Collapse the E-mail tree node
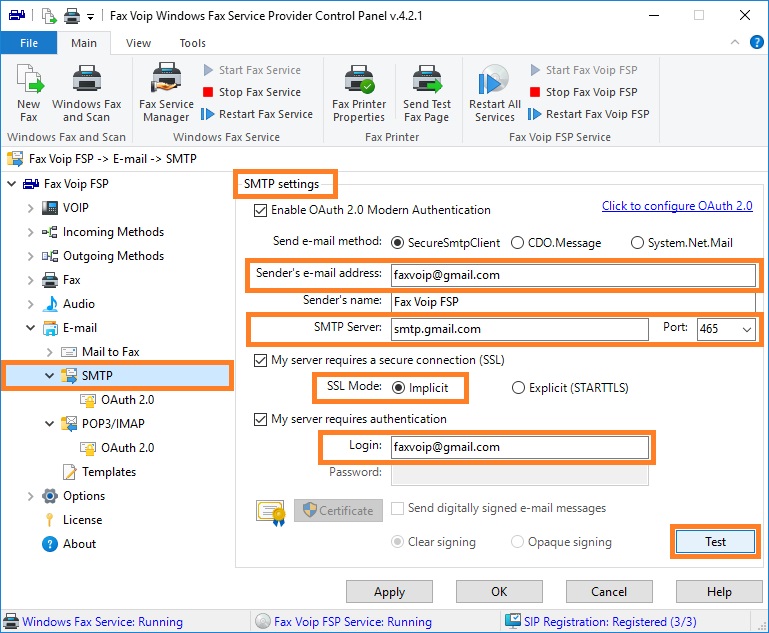769x633 pixels. pyautogui.click(x=30, y=328)
